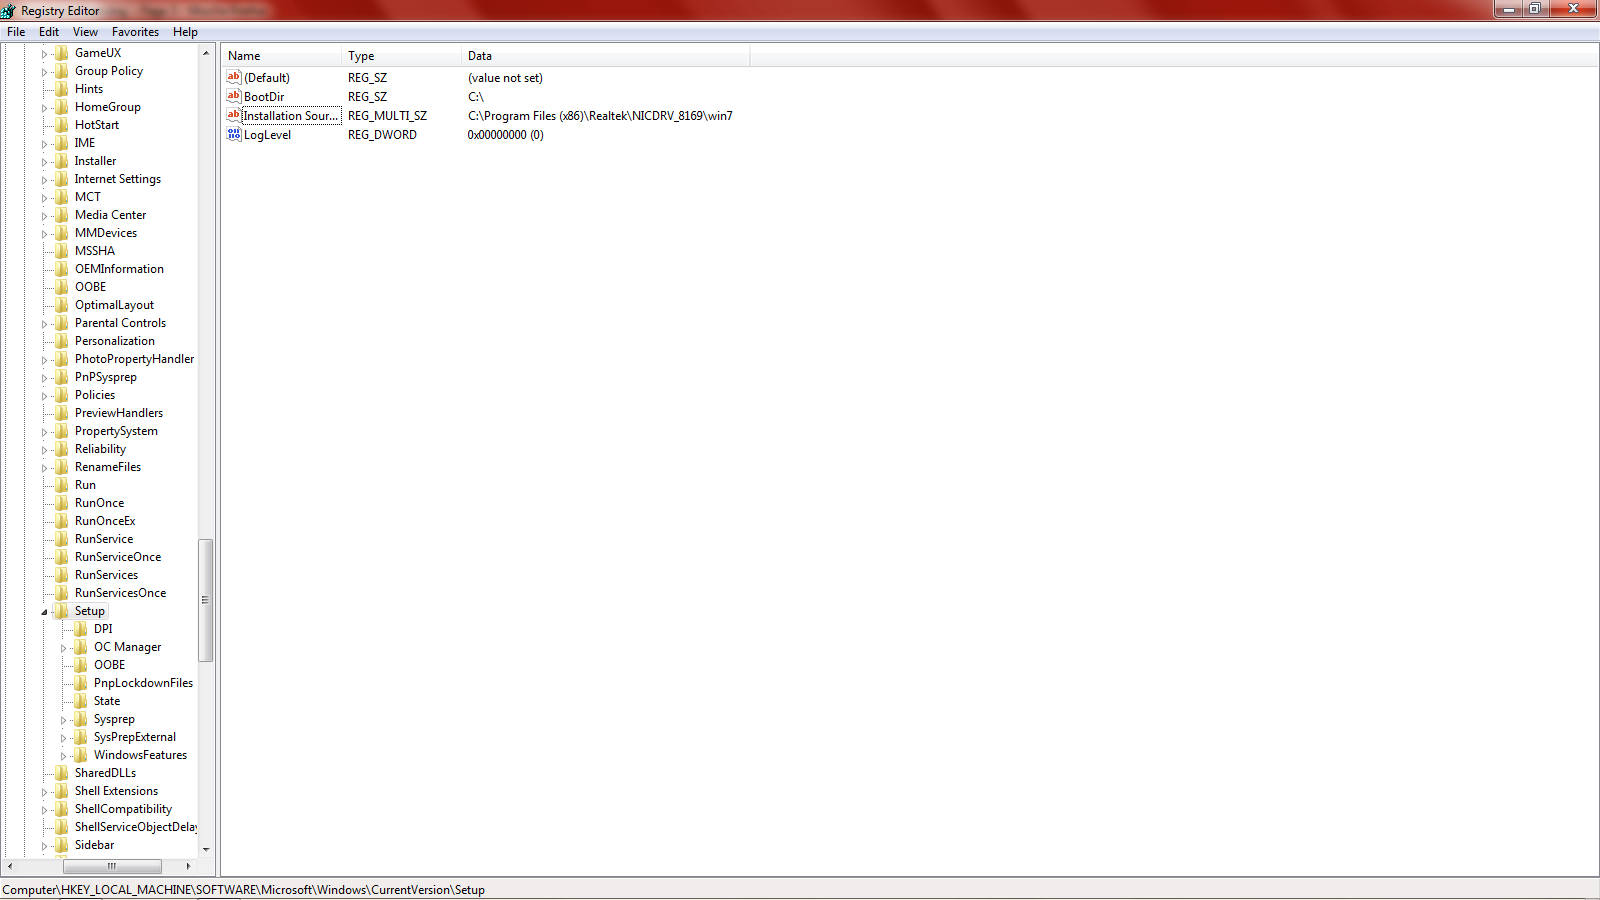Viewport: 1600px width, 900px height.
Task: Expand the Shell Extensions key
Action: click(x=44, y=792)
